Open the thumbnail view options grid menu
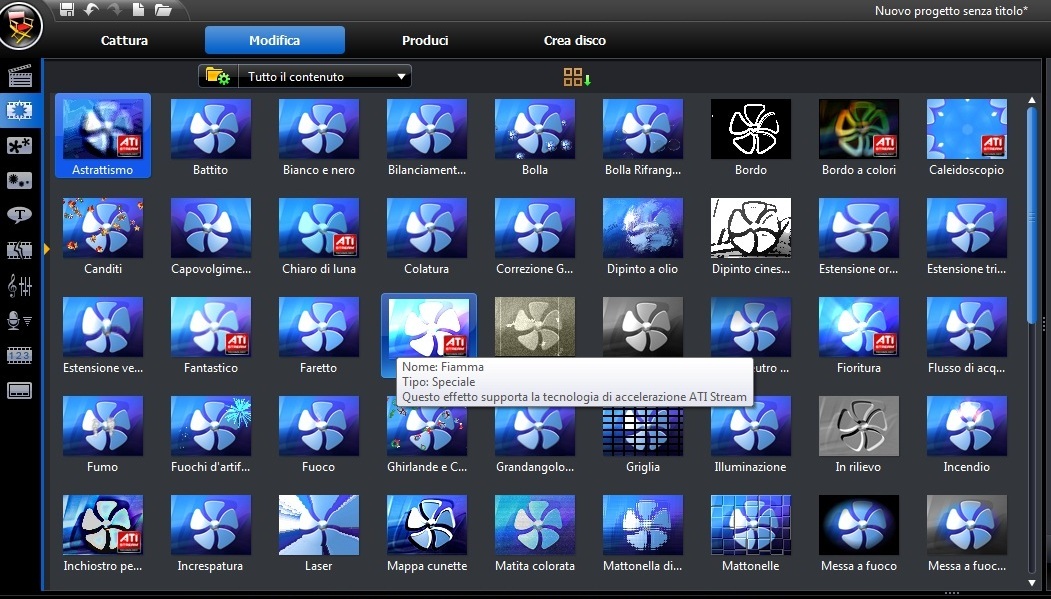Viewport: 1051px width, 599px height. (x=577, y=77)
